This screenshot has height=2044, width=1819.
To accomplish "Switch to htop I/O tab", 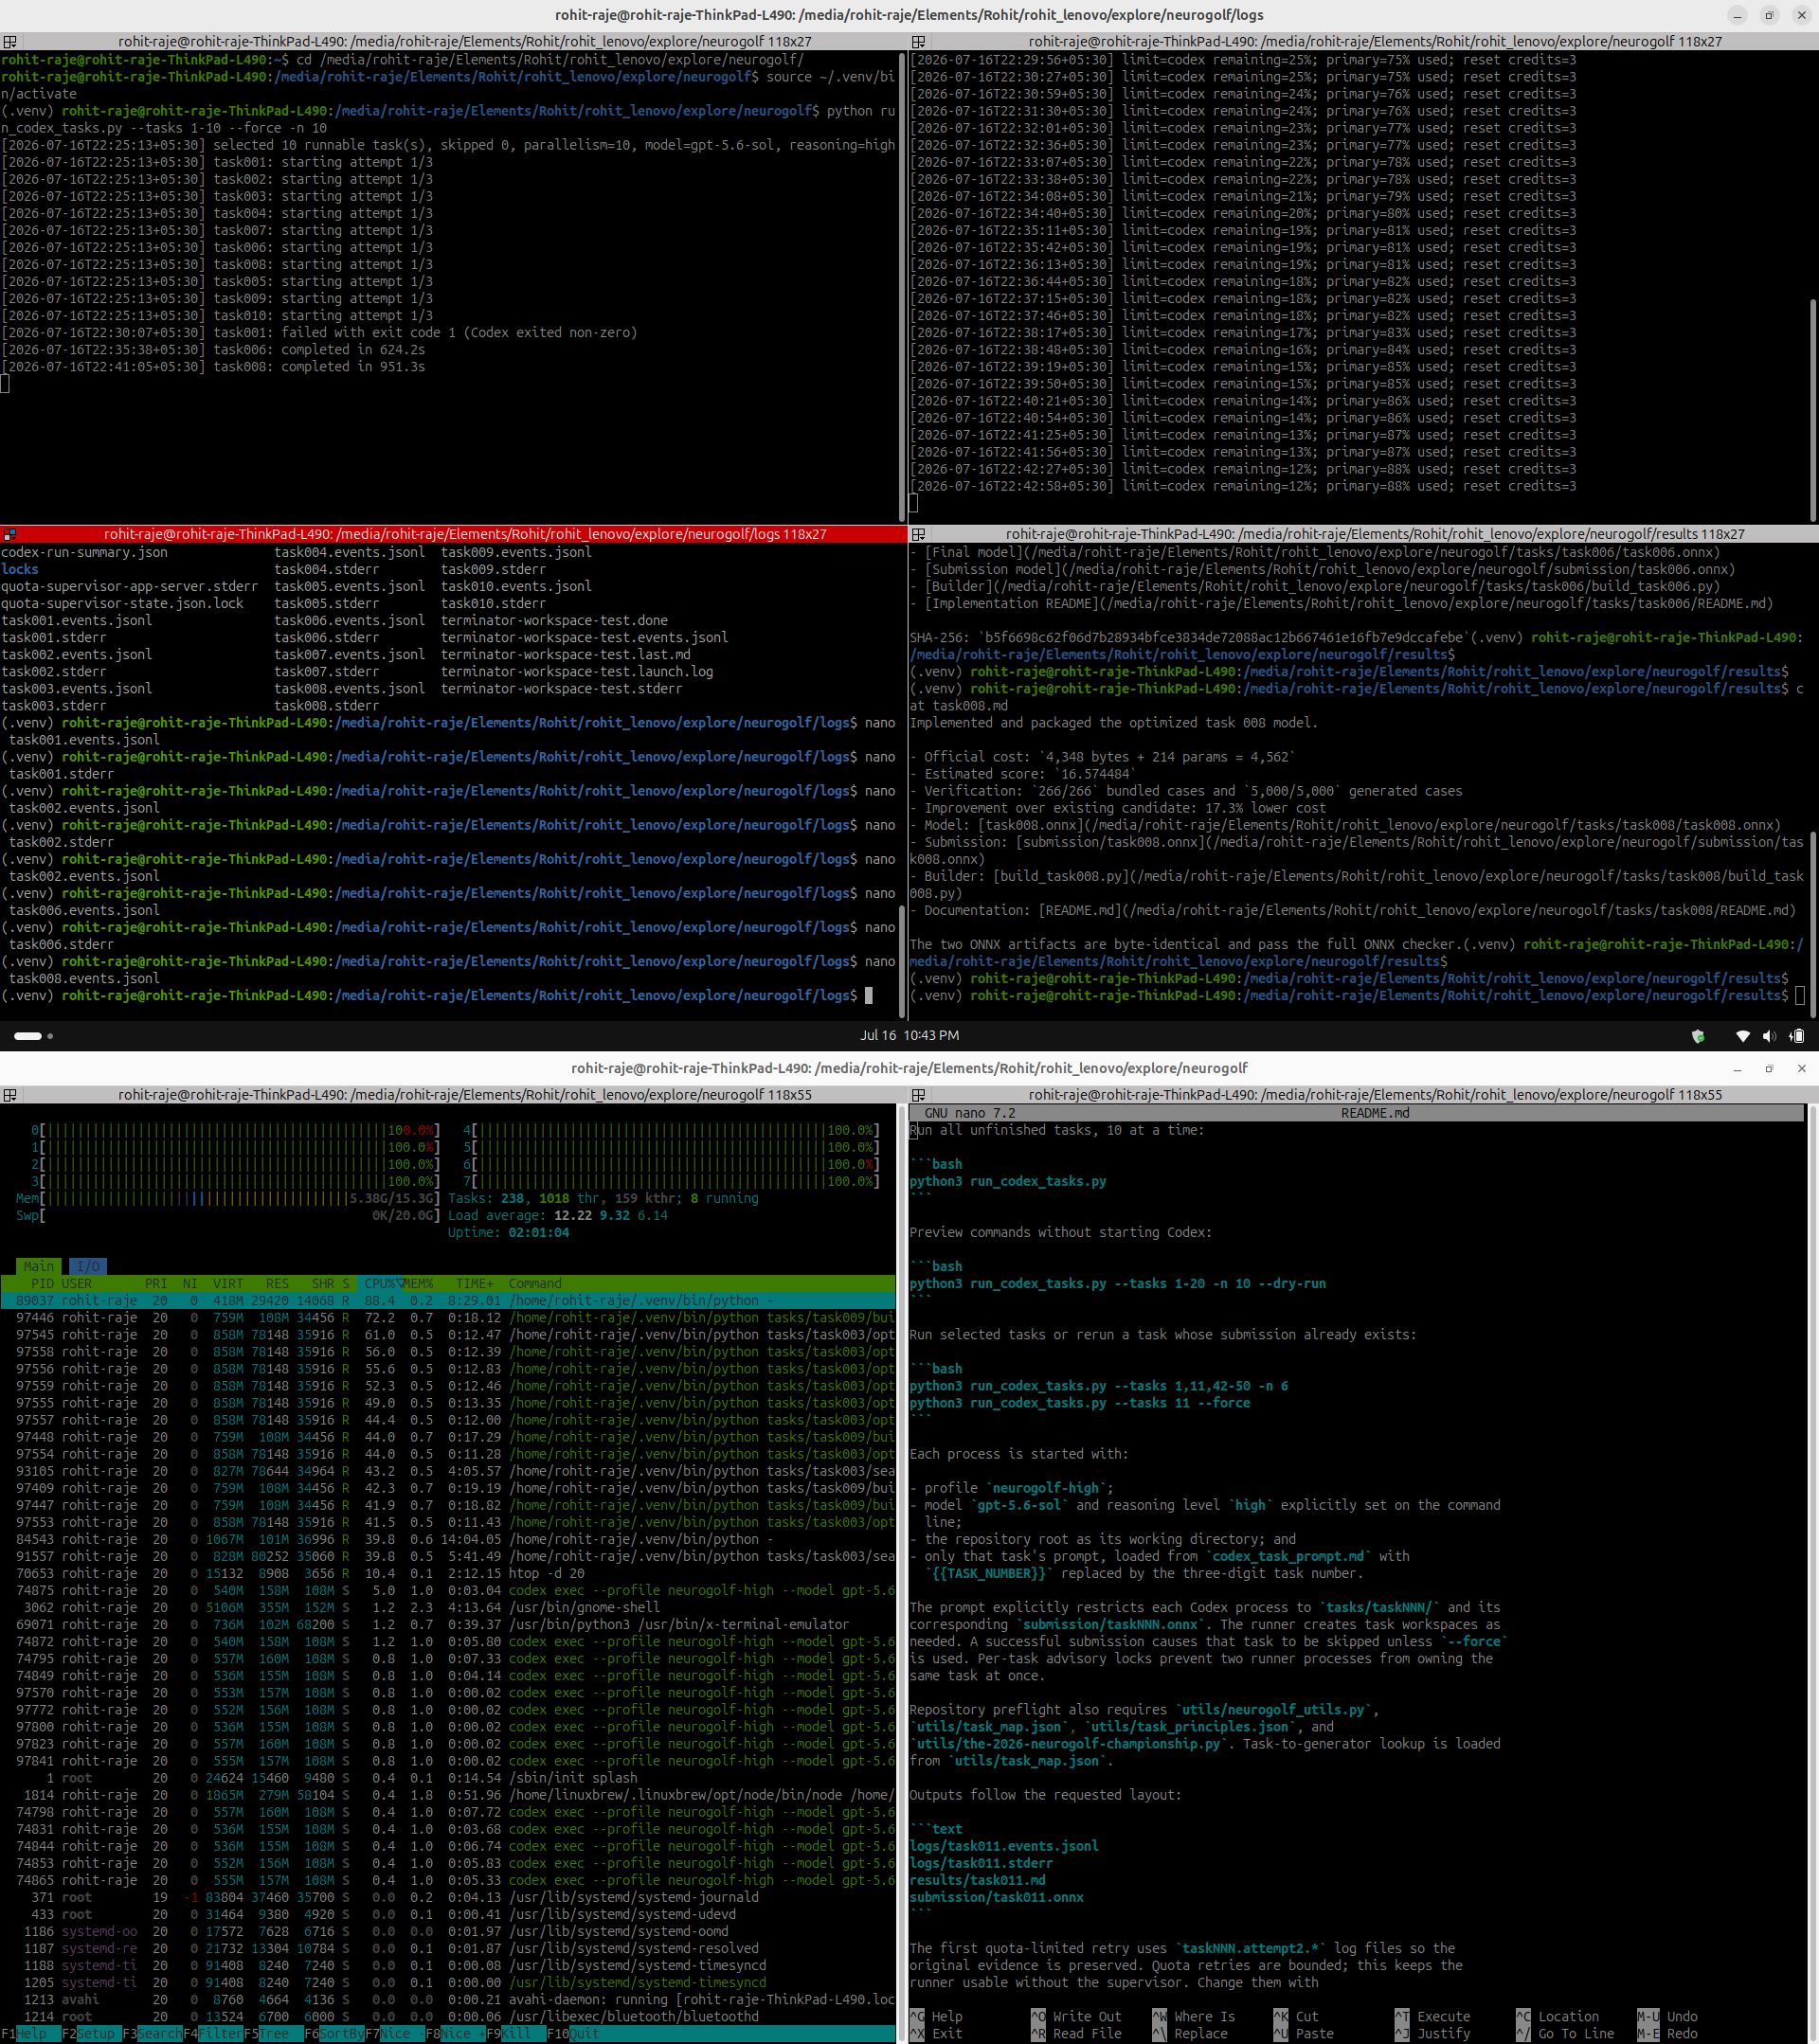I will click(88, 1267).
